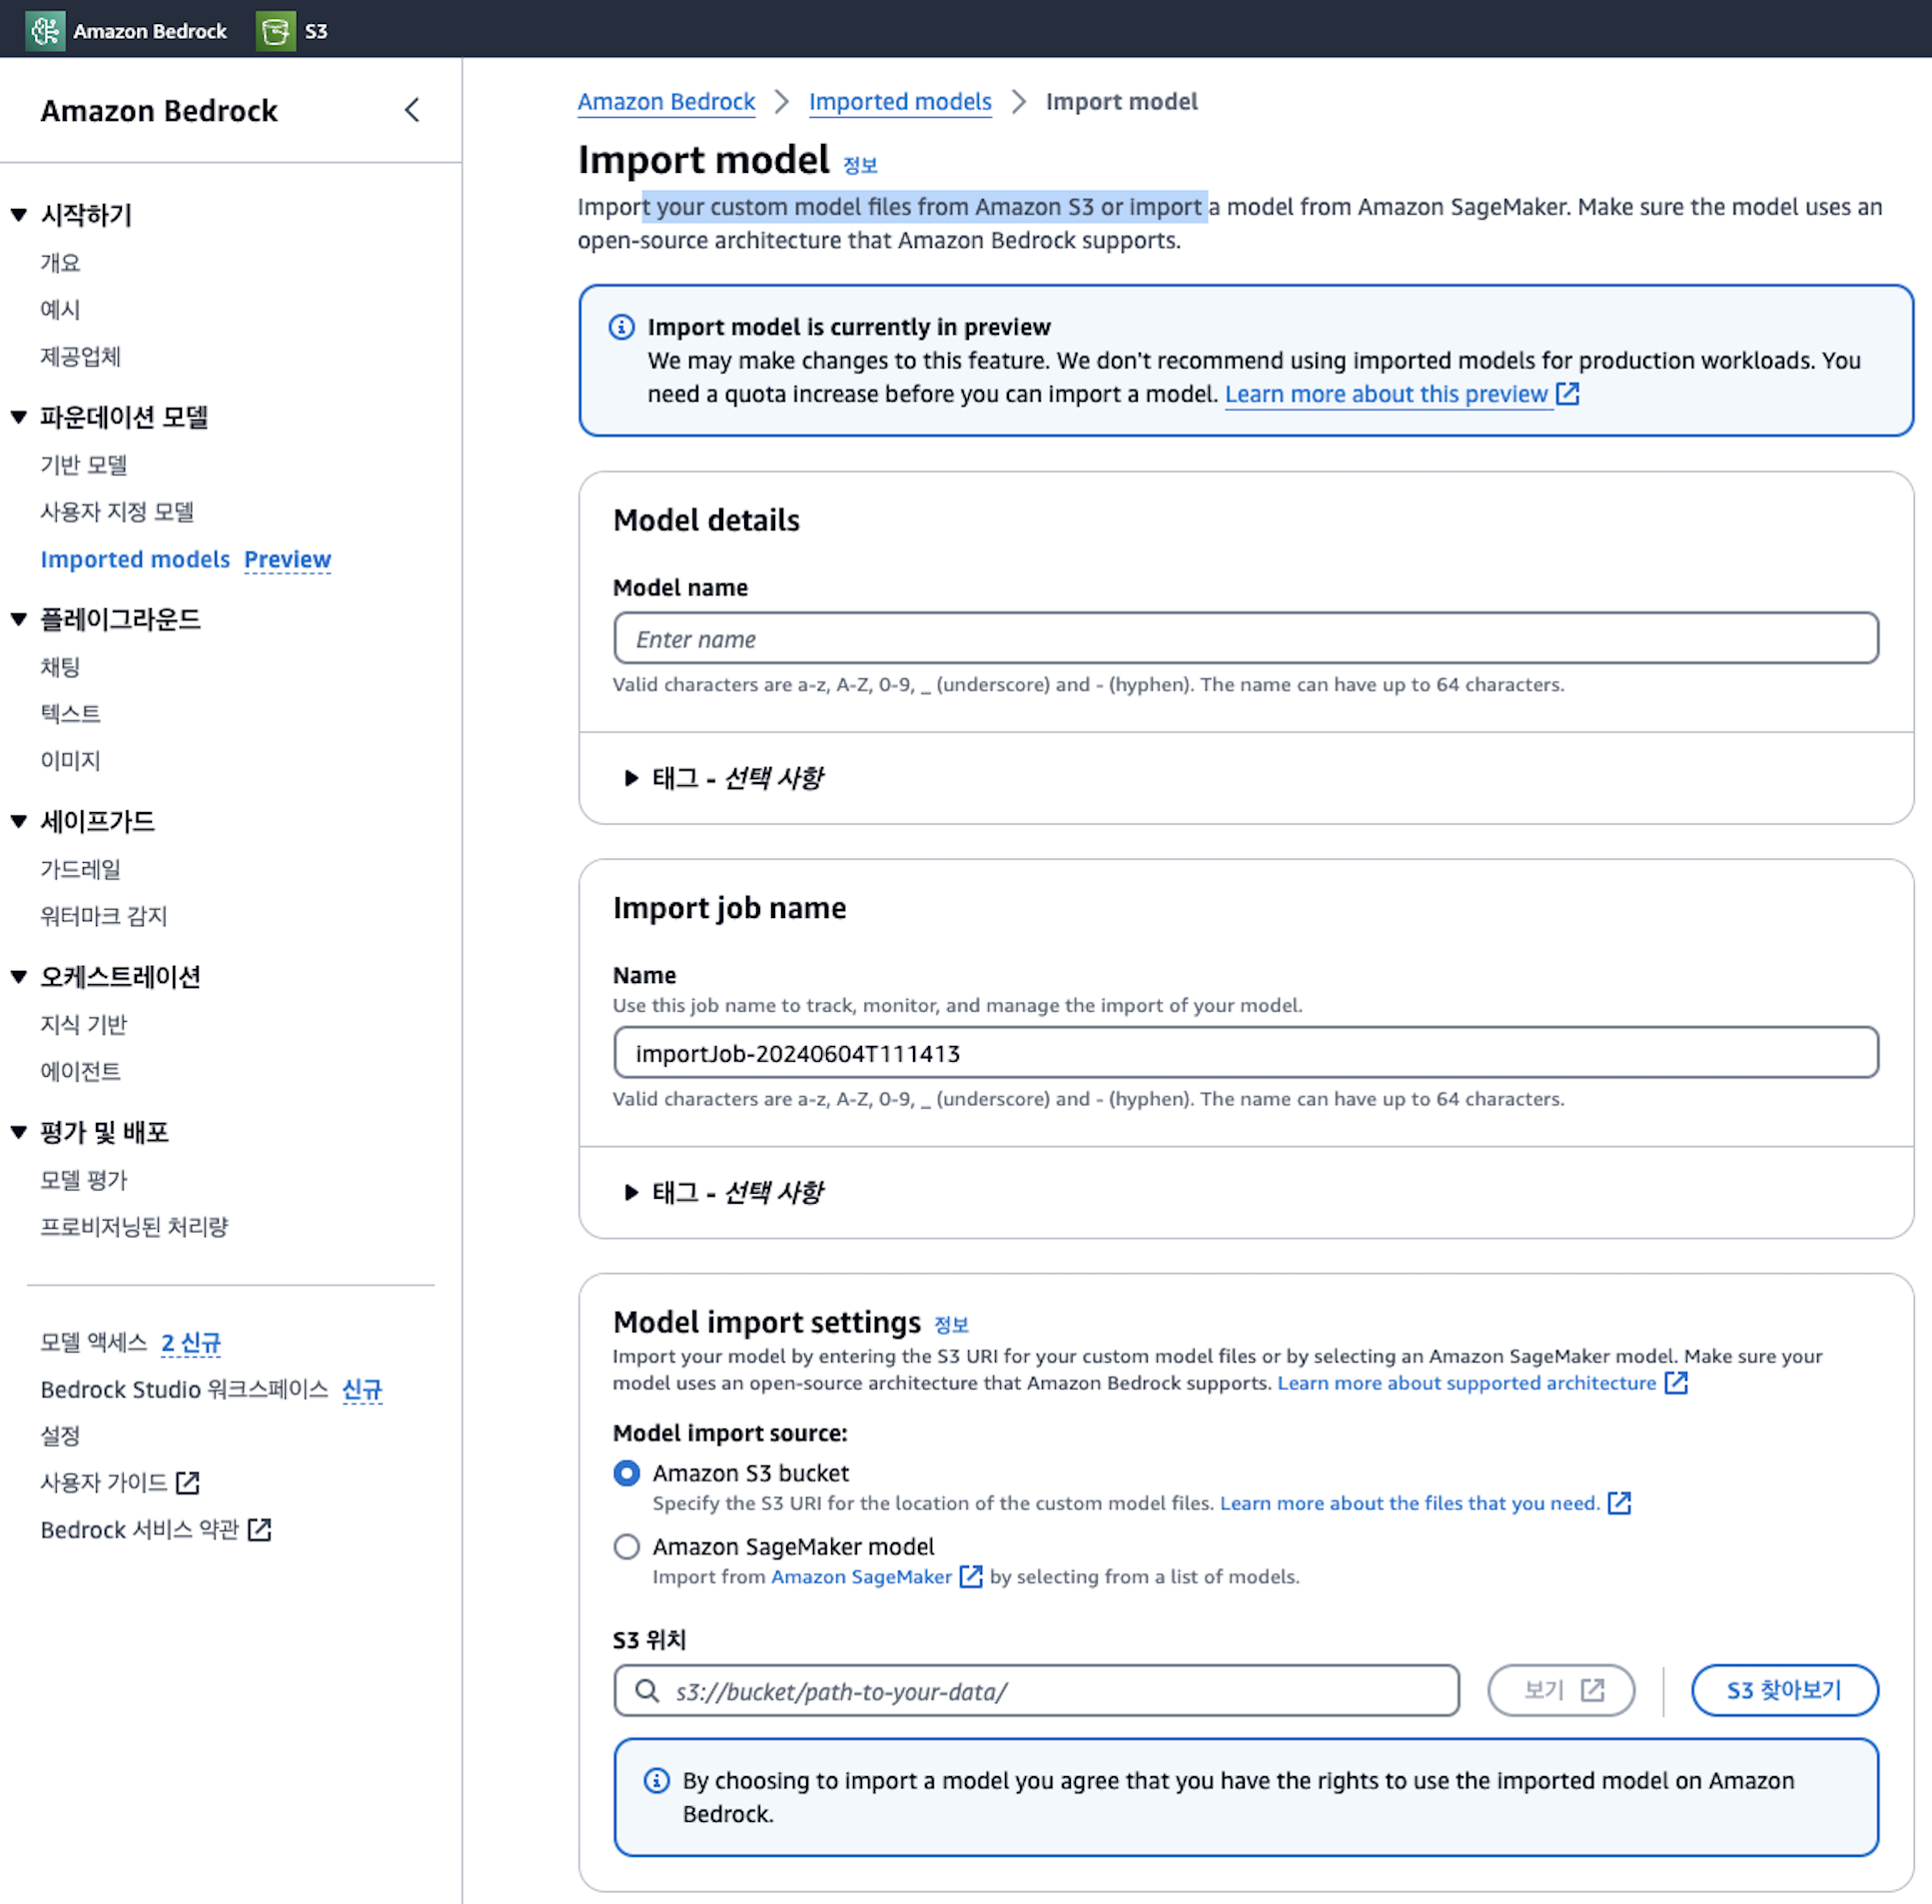The height and width of the screenshot is (1904, 1932).
Task: Go to 사용자 지정 모델 page
Action: click(x=117, y=512)
